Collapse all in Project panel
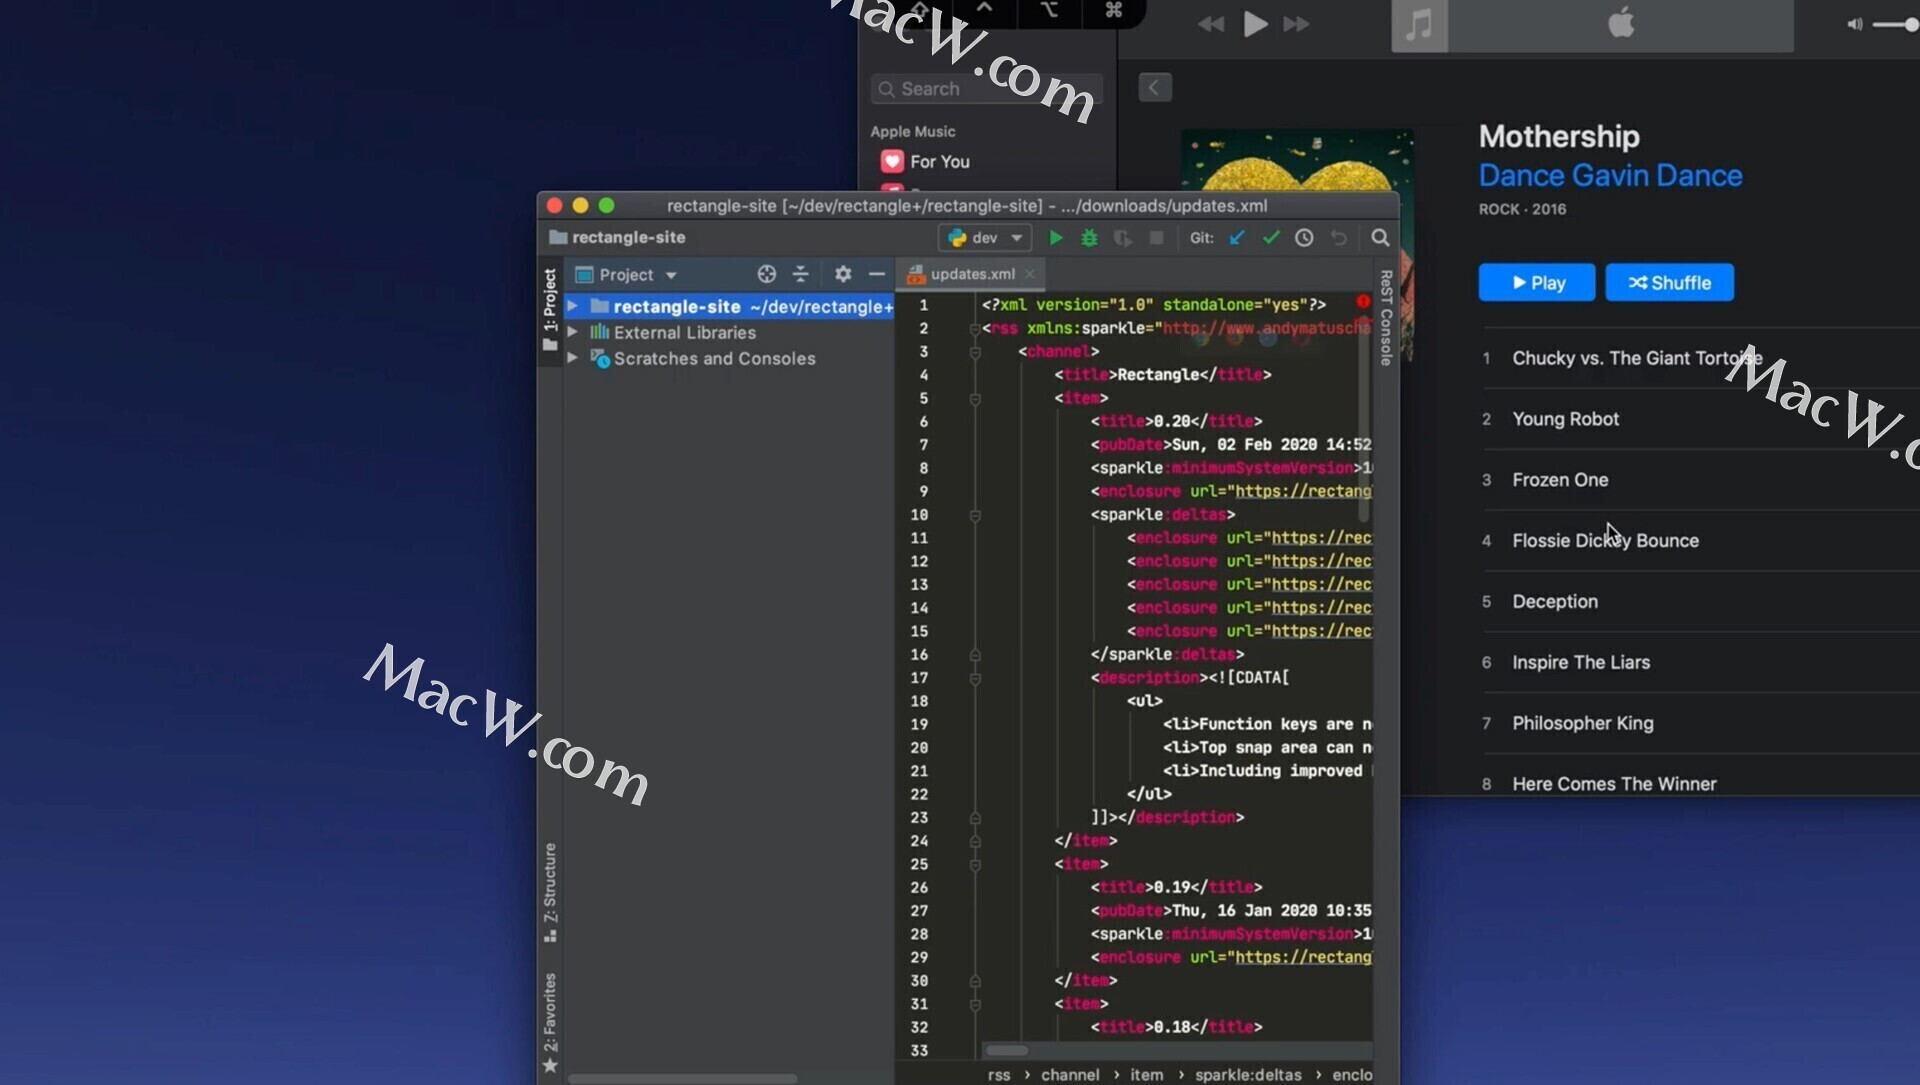This screenshot has height=1085, width=1920. coord(800,274)
